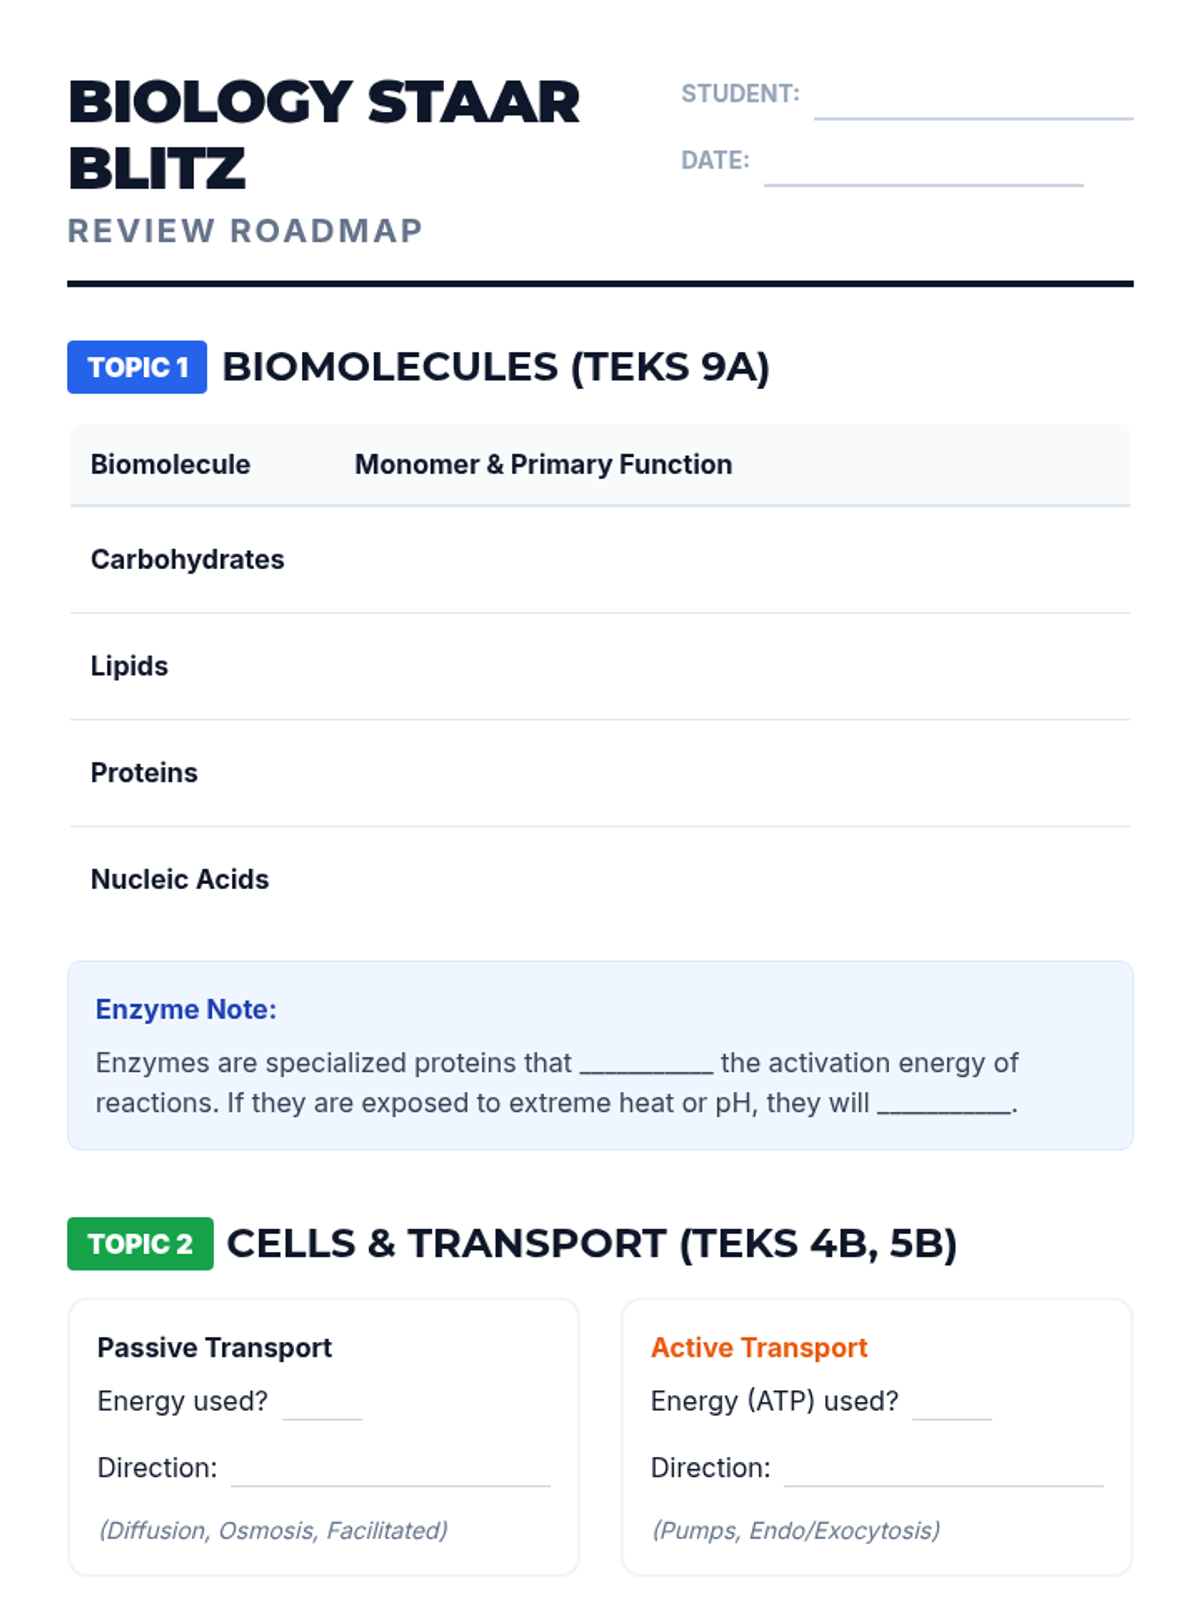1200x1600 pixels.
Task: Click the orange Active Transport heading
Action: coord(759,1348)
